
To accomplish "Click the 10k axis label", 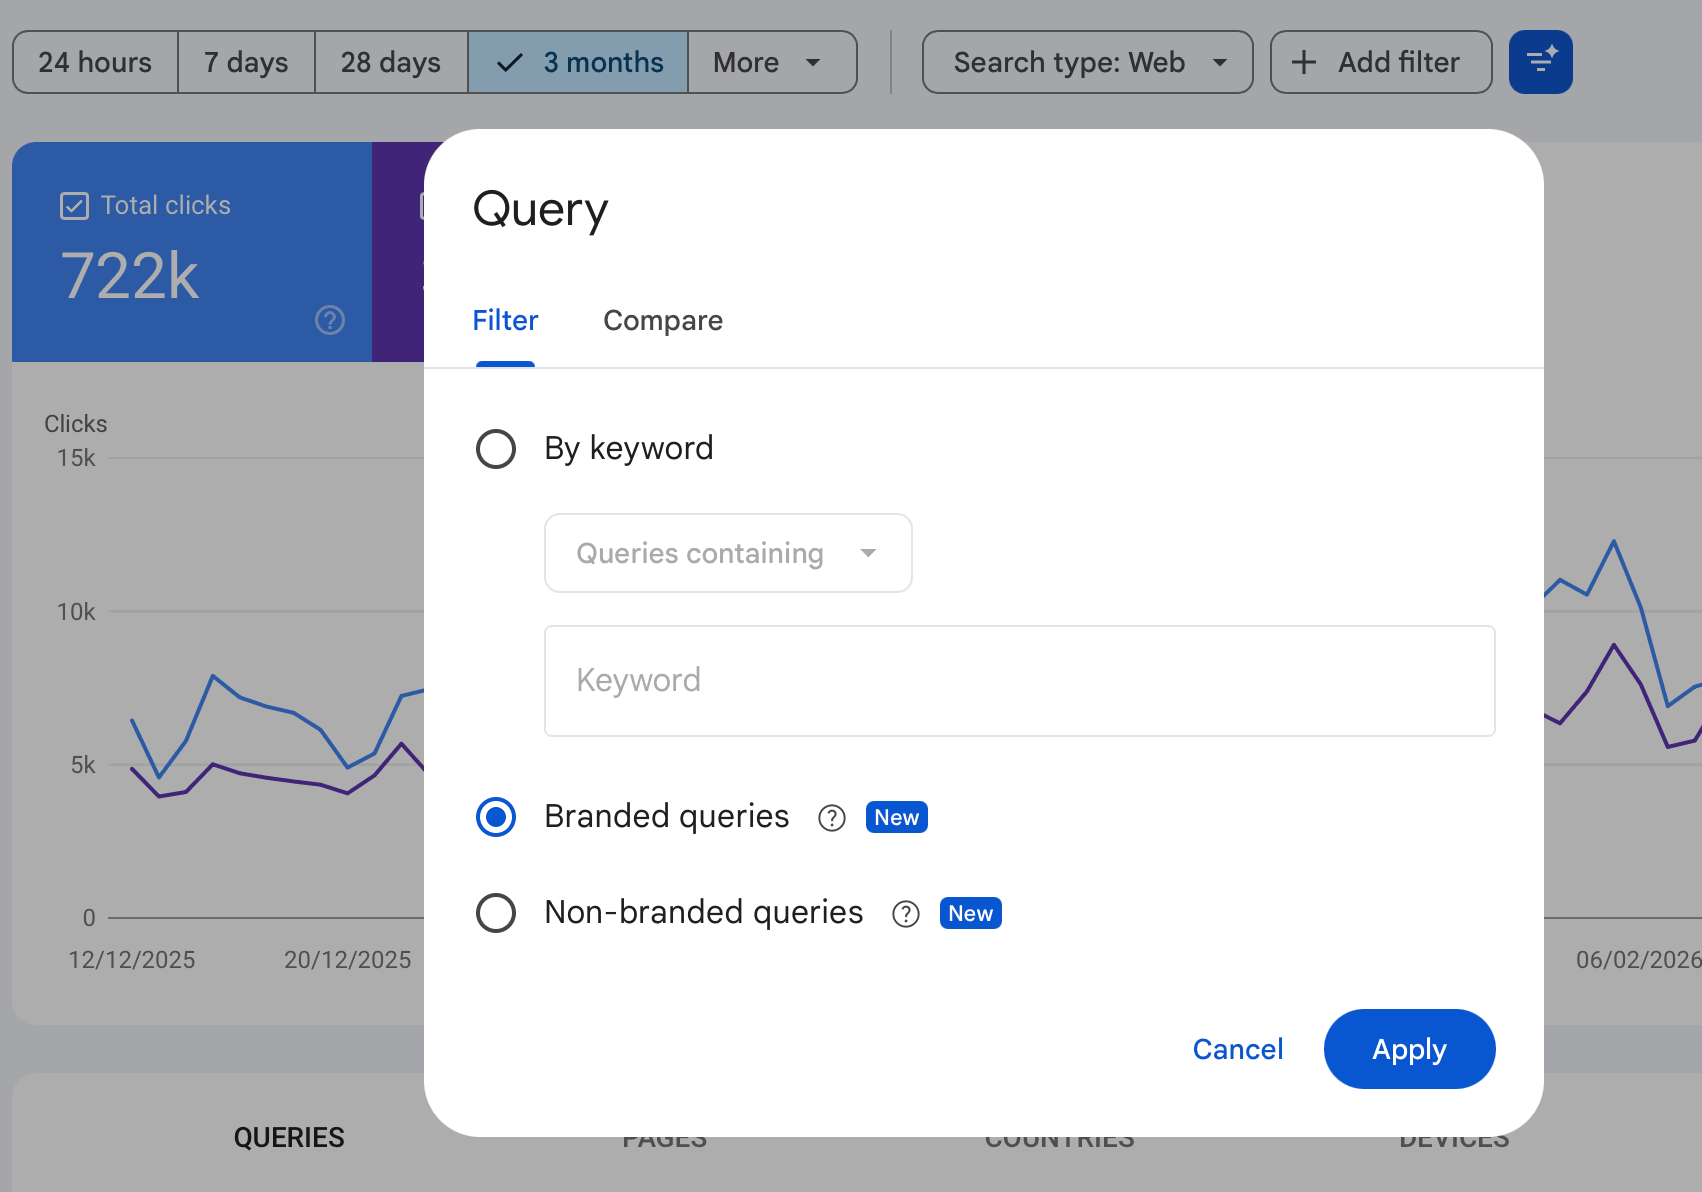I will pos(76,612).
